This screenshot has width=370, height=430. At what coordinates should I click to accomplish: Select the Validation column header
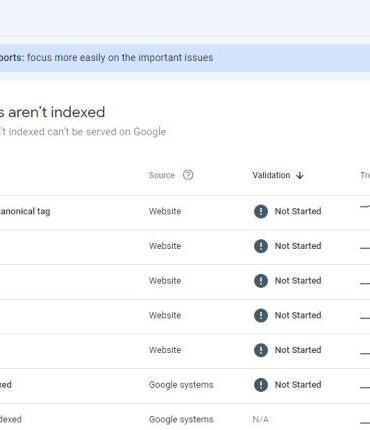pyautogui.click(x=271, y=175)
